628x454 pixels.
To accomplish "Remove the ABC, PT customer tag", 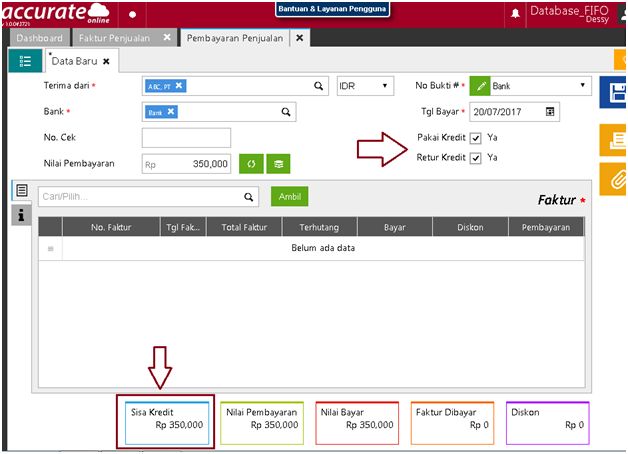I will 179,86.
